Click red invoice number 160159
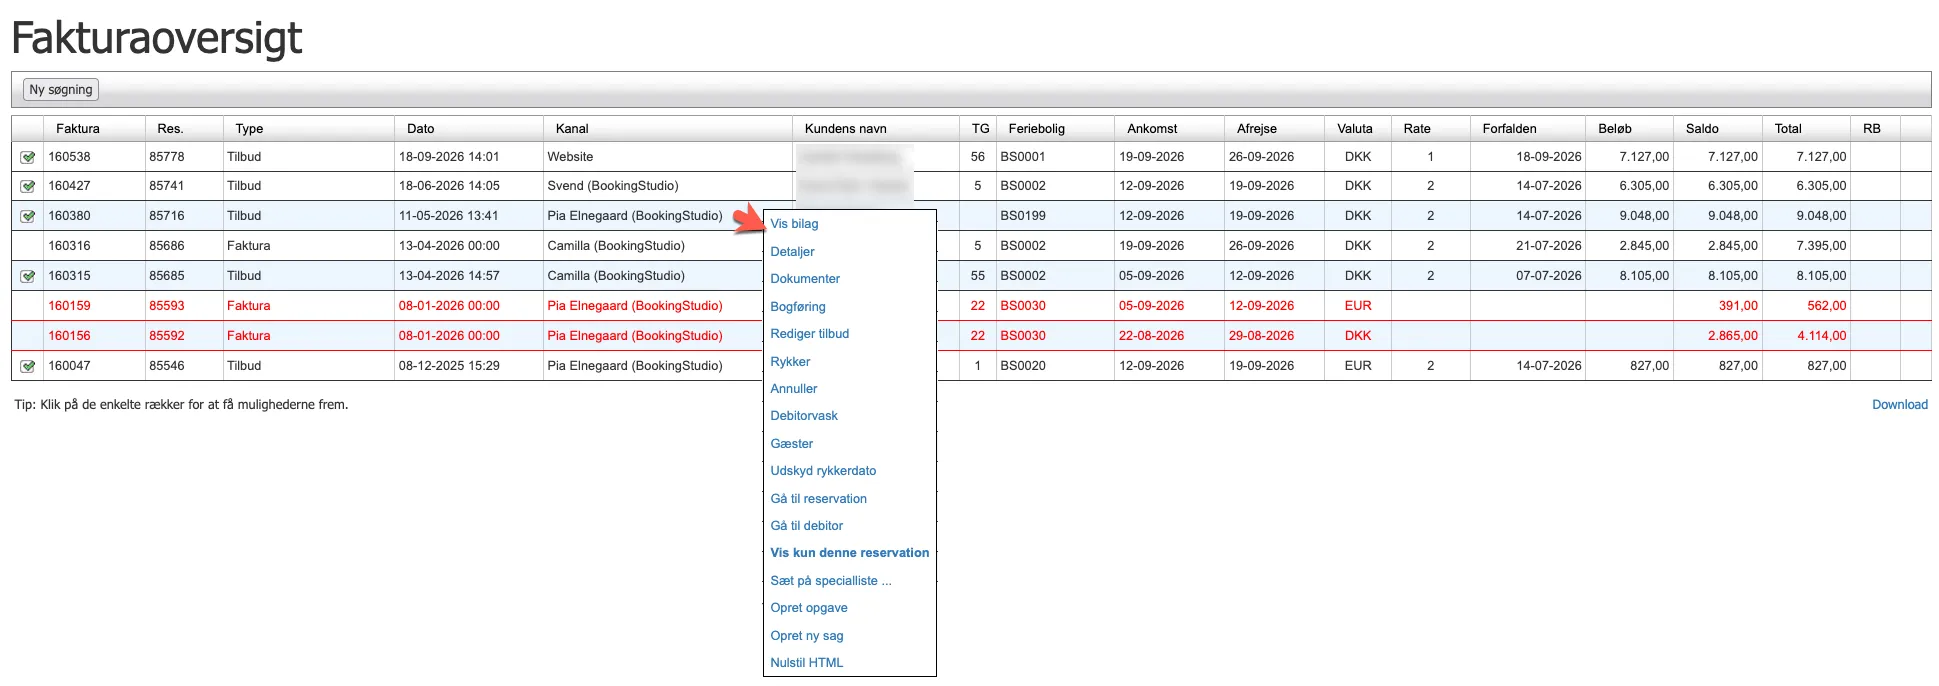1939x686 pixels. click(x=69, y=306)
